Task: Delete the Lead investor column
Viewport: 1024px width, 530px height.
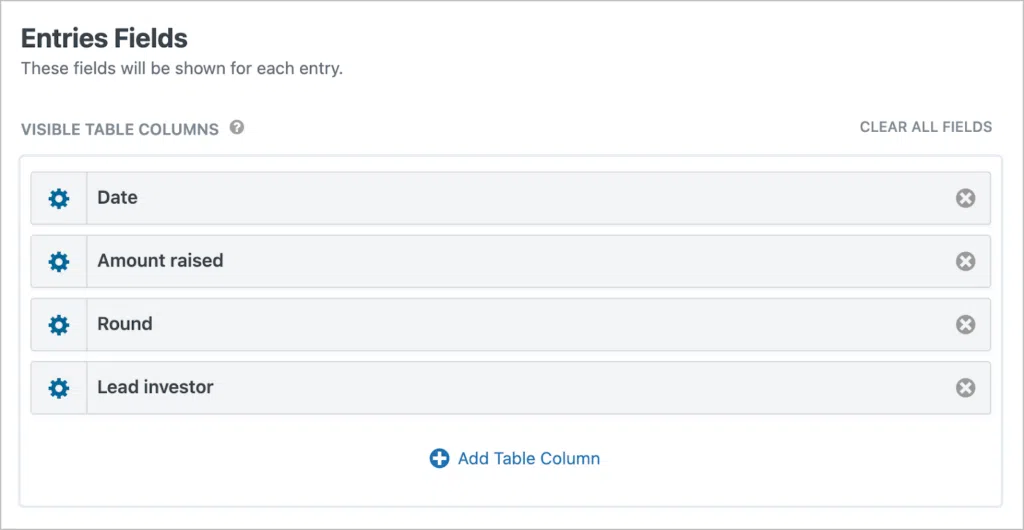Action: click(x=965, y=387)
